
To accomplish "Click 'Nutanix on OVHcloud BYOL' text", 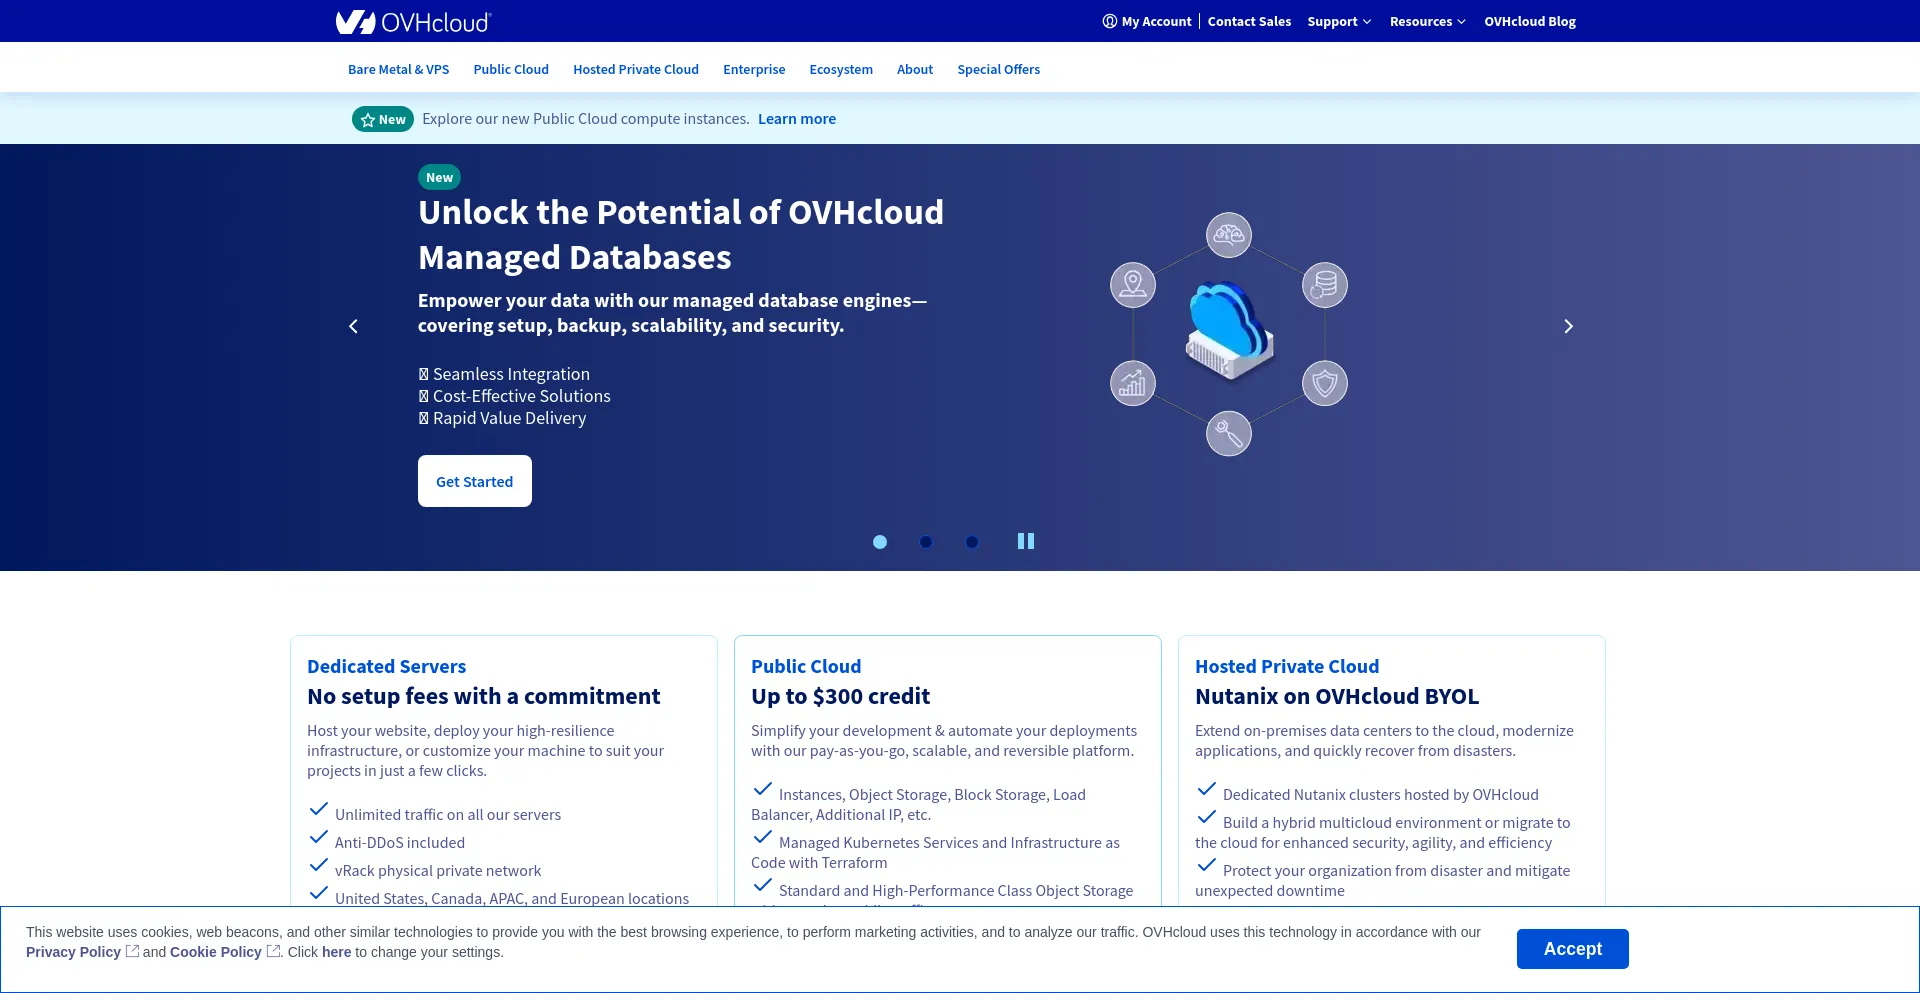I will [1336, 696].
